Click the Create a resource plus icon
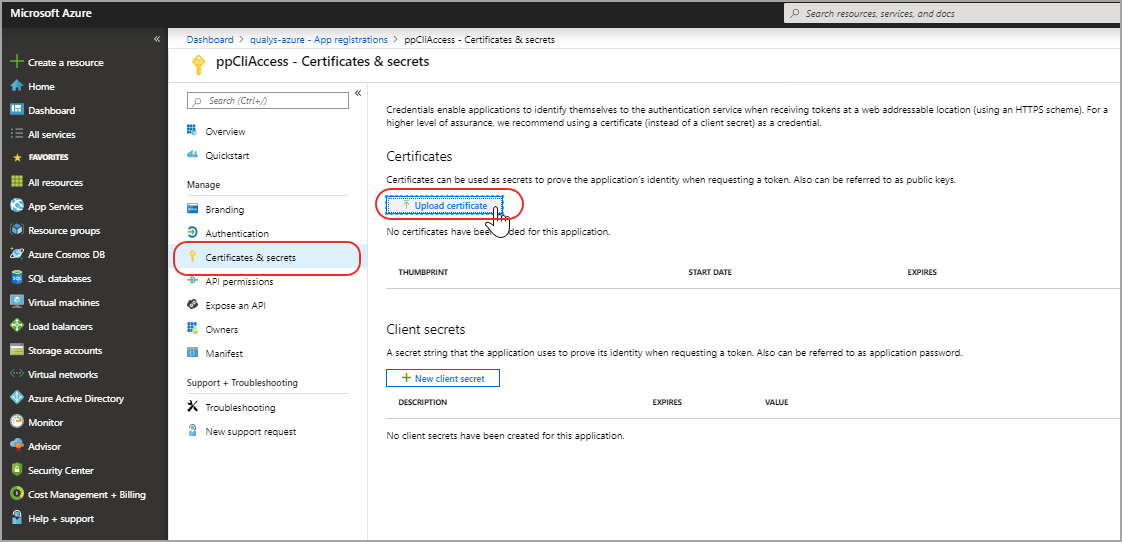The height and width of the screenshot is (542, 1122). (17, 62)
